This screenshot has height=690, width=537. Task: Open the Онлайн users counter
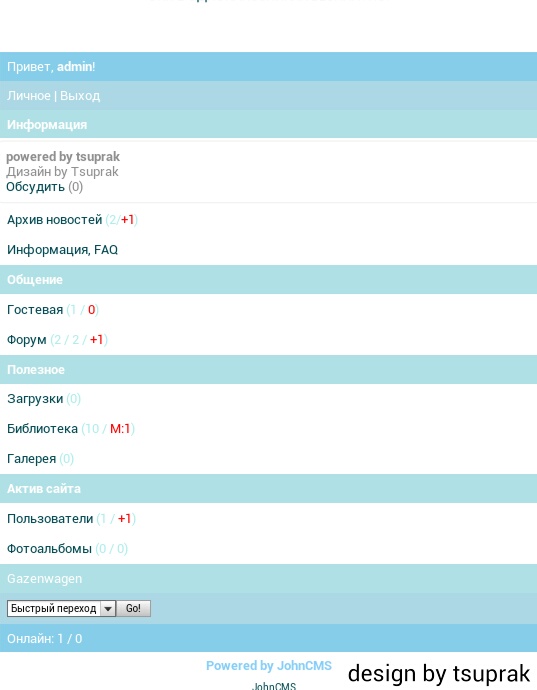44,639
